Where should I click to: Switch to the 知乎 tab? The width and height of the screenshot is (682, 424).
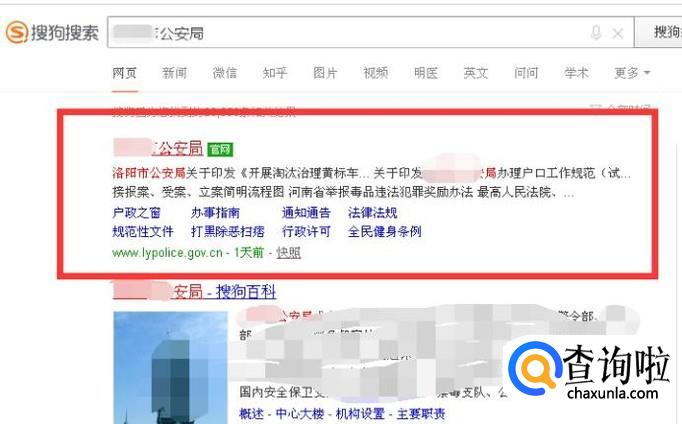pyautogui.click(x=275, y=73)
